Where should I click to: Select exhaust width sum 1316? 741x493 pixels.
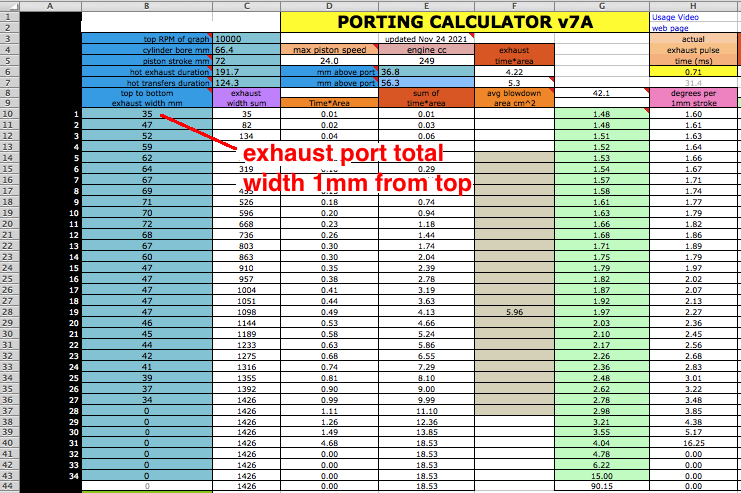(x=246, y=367)
